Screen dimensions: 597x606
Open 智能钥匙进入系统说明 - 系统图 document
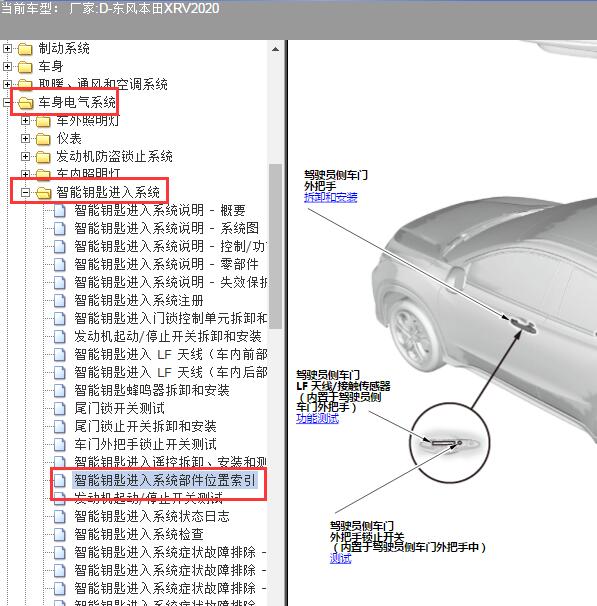167,228
